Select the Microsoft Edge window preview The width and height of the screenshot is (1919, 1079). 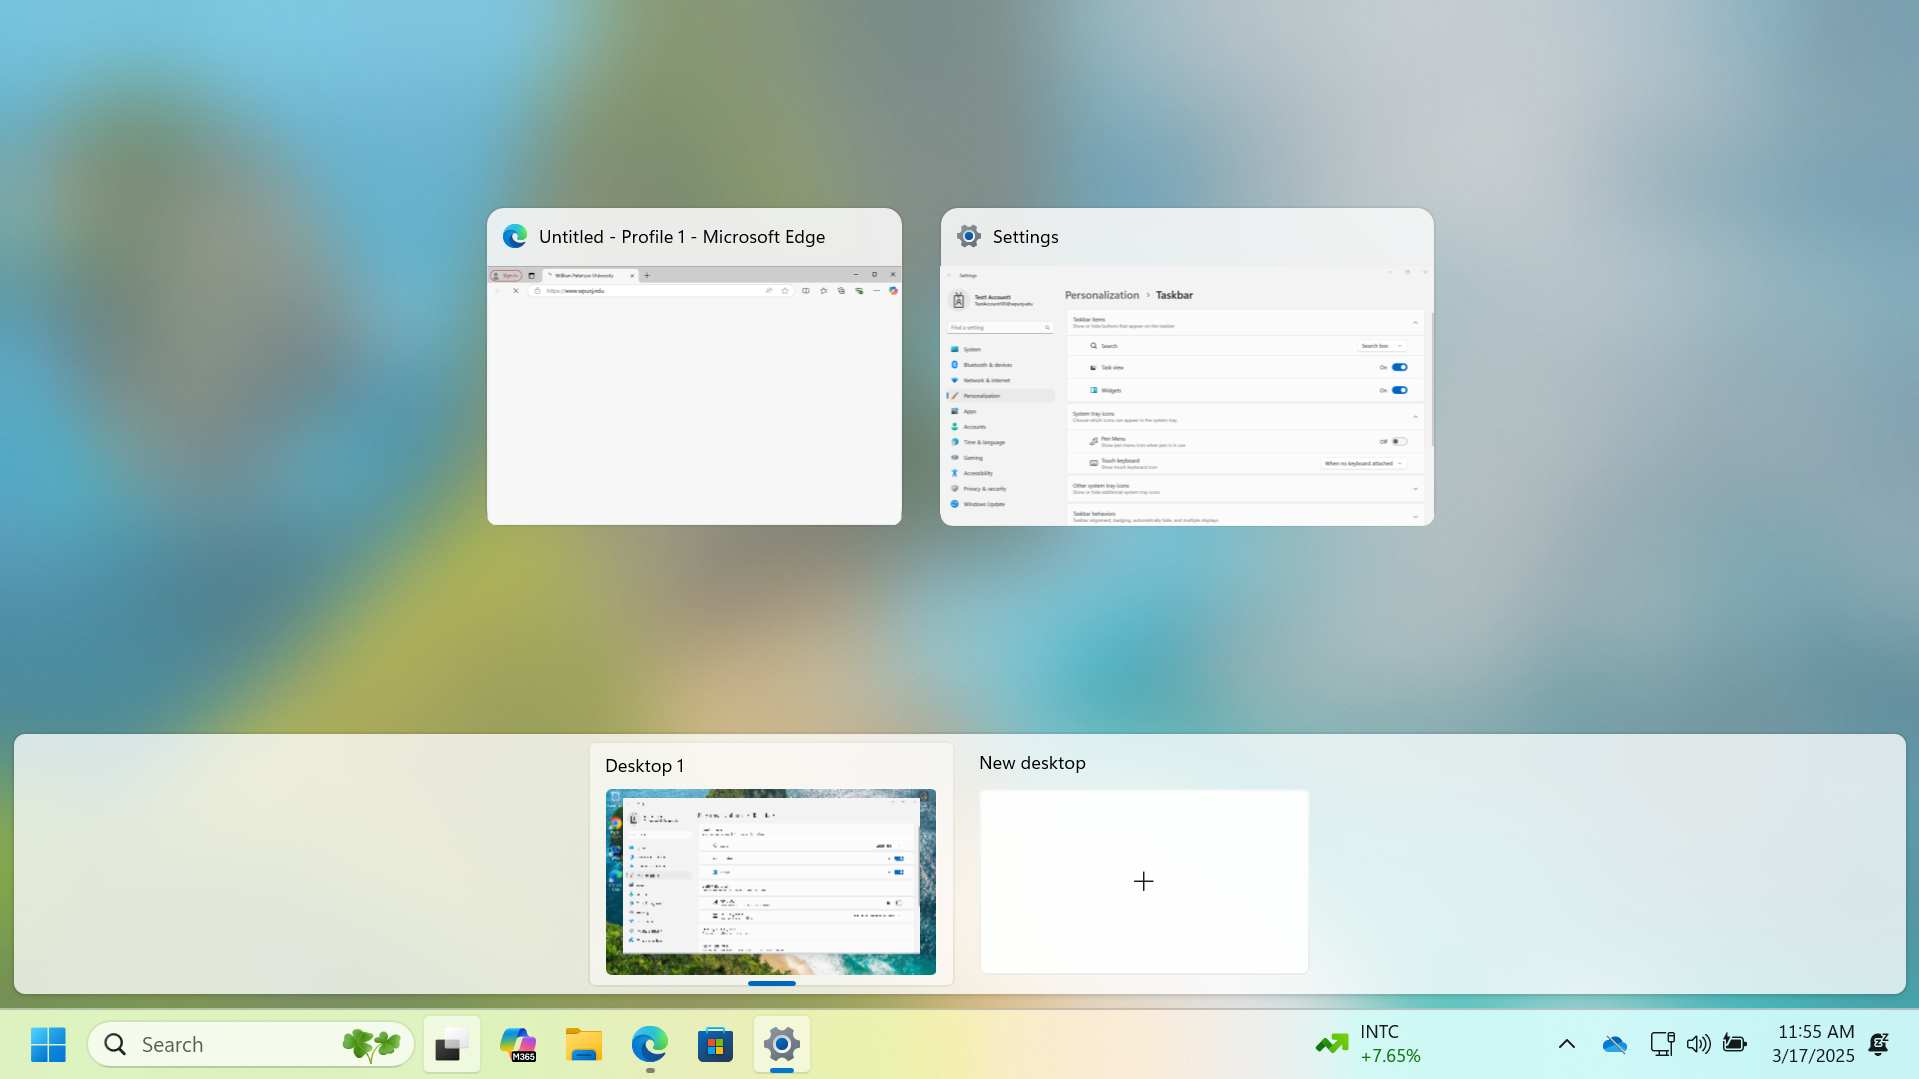point(694,394)
